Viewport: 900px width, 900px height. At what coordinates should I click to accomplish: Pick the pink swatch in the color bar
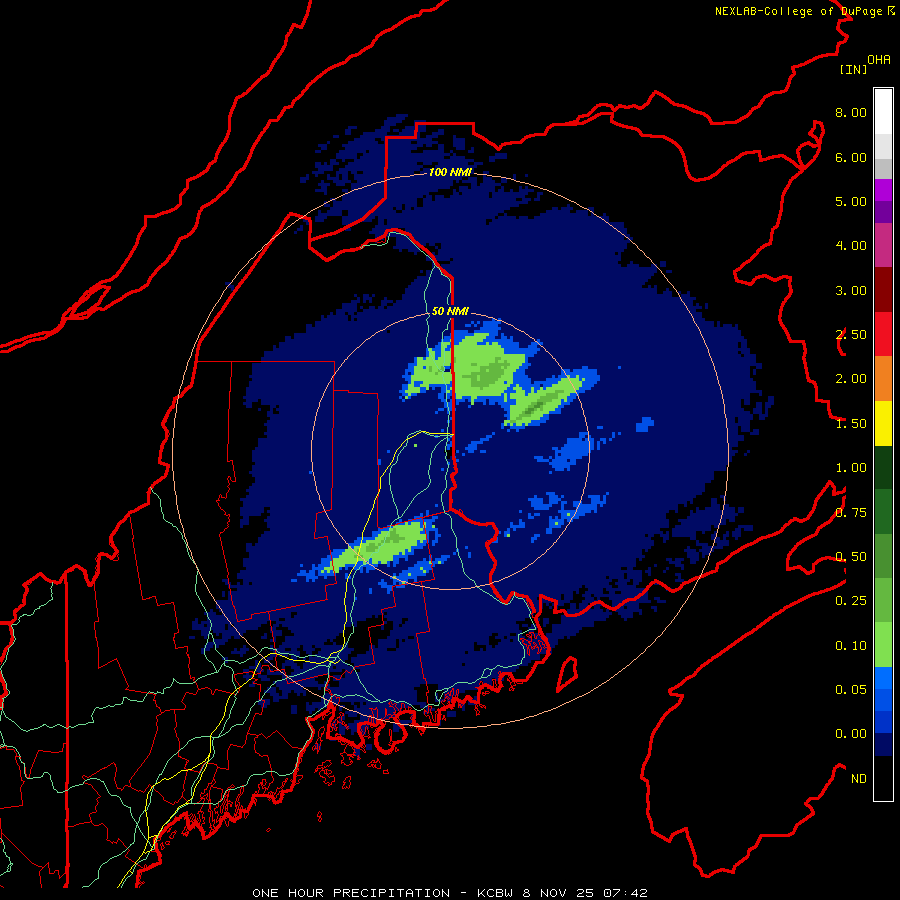(x=883, y=245)
